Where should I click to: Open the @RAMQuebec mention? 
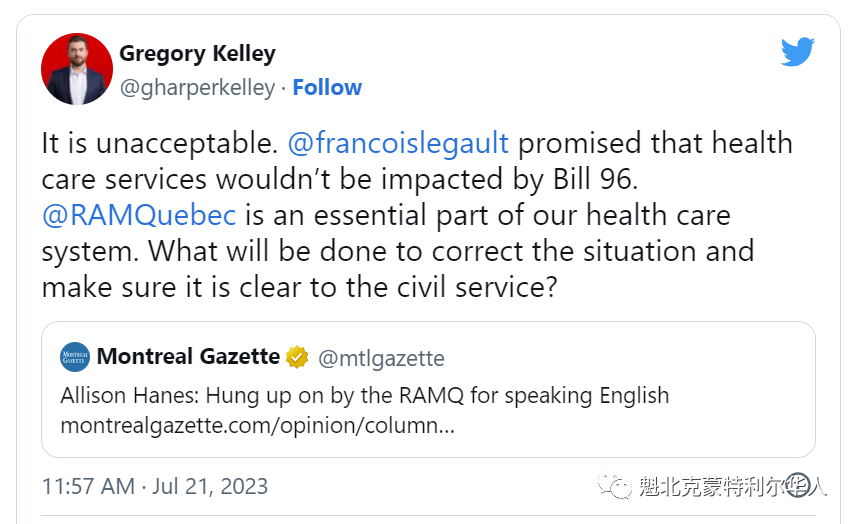[x=139, y=215]
